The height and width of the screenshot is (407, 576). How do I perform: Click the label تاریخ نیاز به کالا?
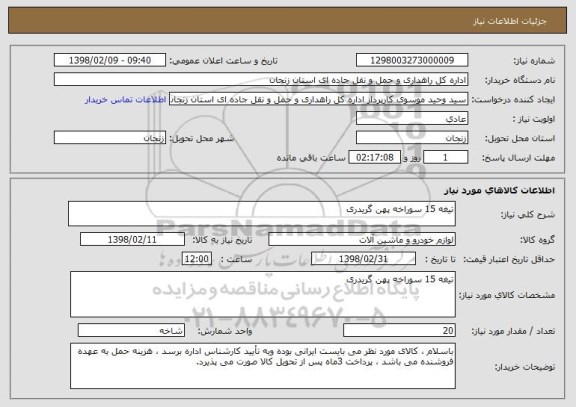click(x=222, y=240)
